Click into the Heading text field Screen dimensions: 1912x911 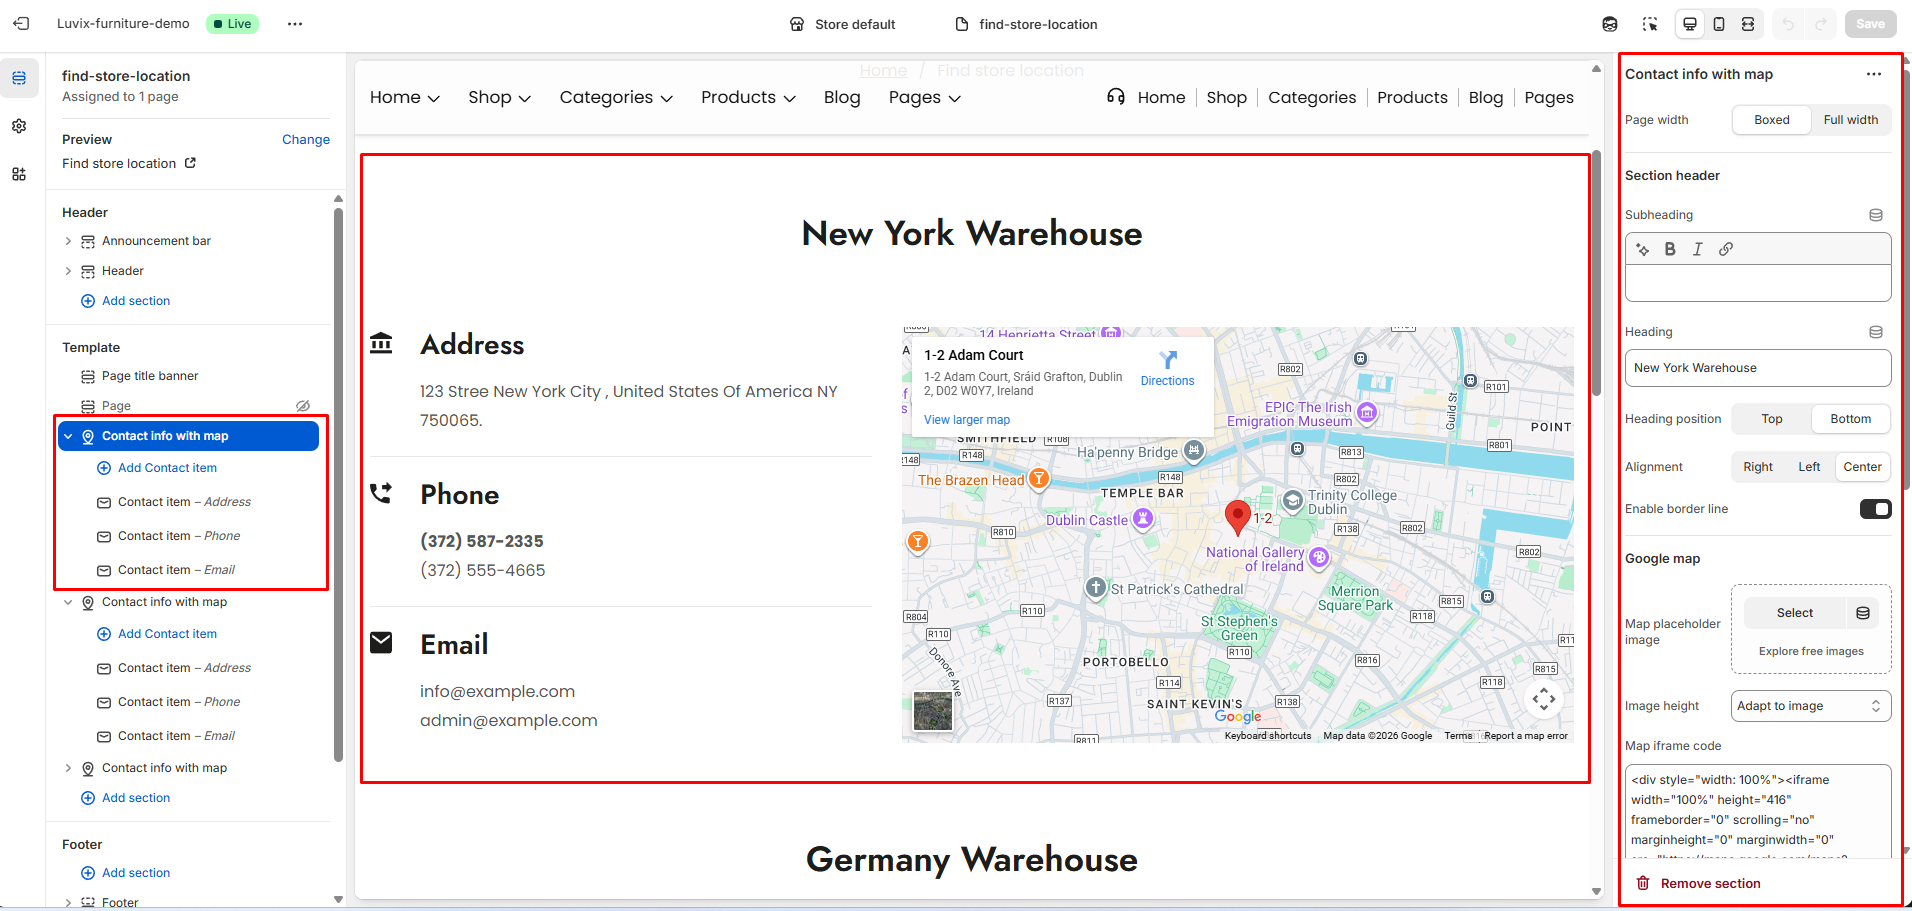pyautogui.click(x=1757, y=368)
